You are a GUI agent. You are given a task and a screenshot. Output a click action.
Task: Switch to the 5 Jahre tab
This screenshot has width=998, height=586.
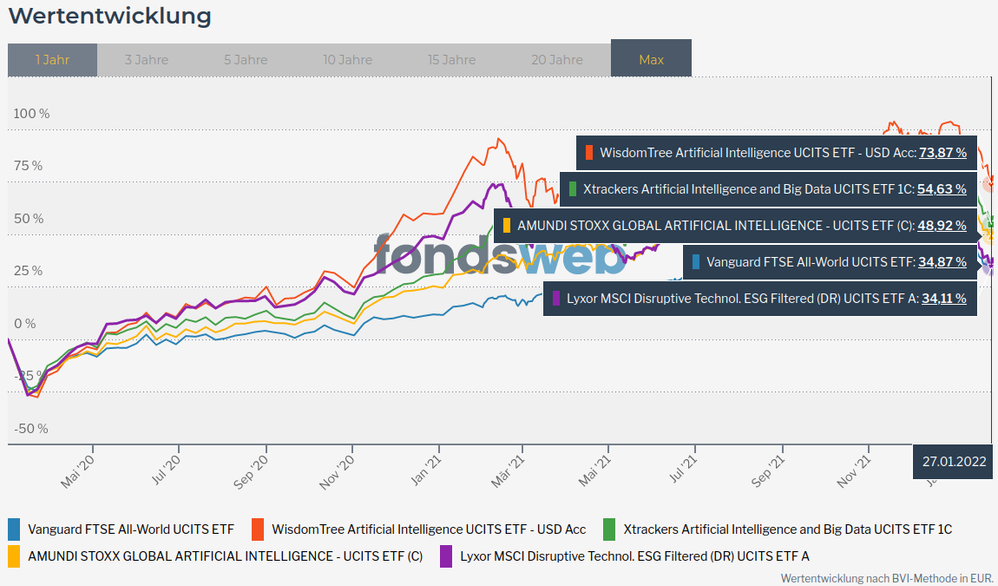click(245, 60)
